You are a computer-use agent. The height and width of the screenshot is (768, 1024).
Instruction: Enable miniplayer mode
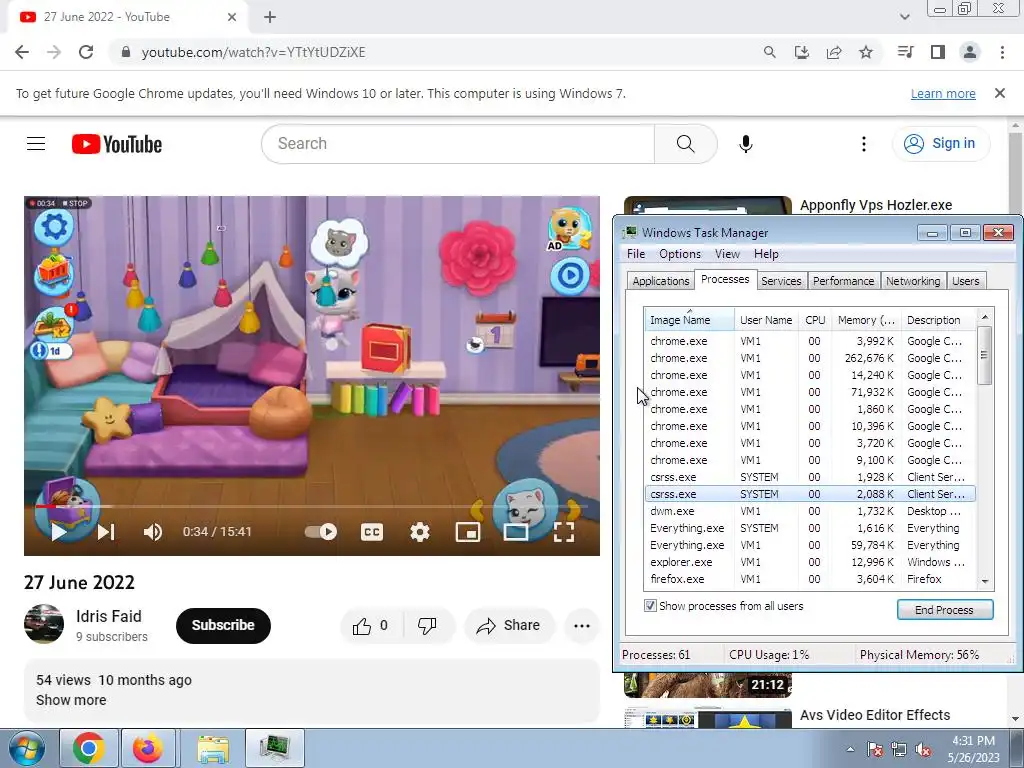coord(468,532)
